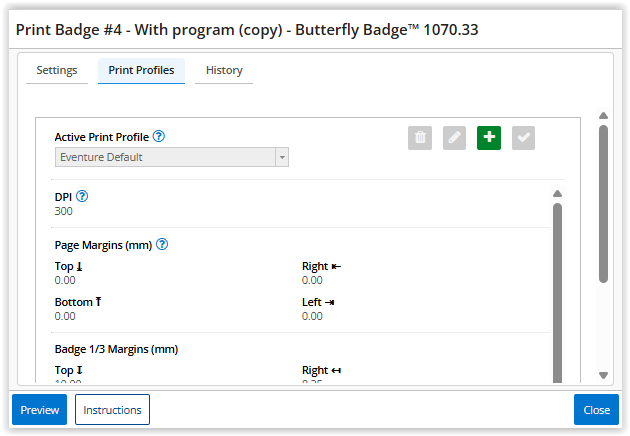This screenshot has height=436, width=630.
Task: Click the Preview button
Action: [x=40, y=410]
